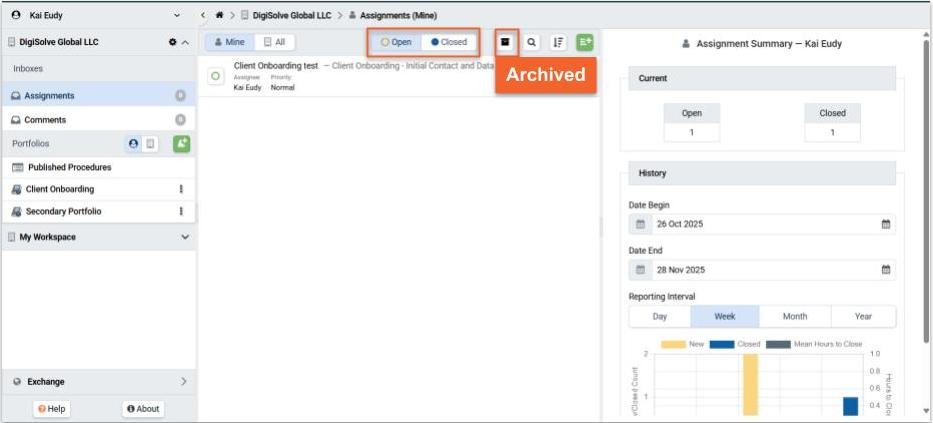
Task: Click the home icon in breadcrumb
Action: 220,15
